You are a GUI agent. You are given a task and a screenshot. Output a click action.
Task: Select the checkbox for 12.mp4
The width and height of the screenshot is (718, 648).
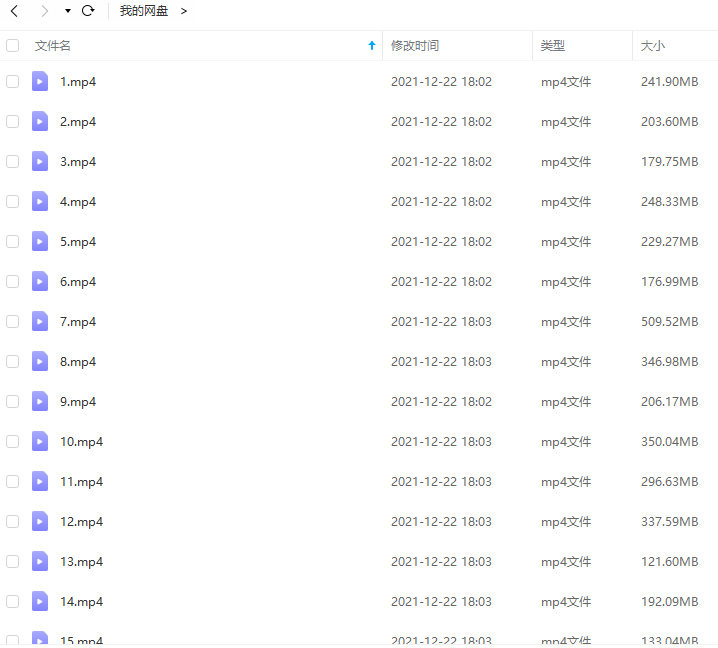pyautogui.click(x=12, y=521)
